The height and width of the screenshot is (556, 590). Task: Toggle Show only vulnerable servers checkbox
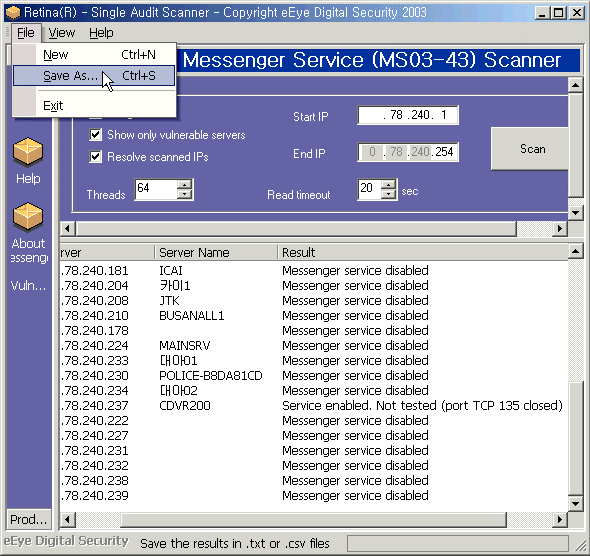click(x=96, y=135)
